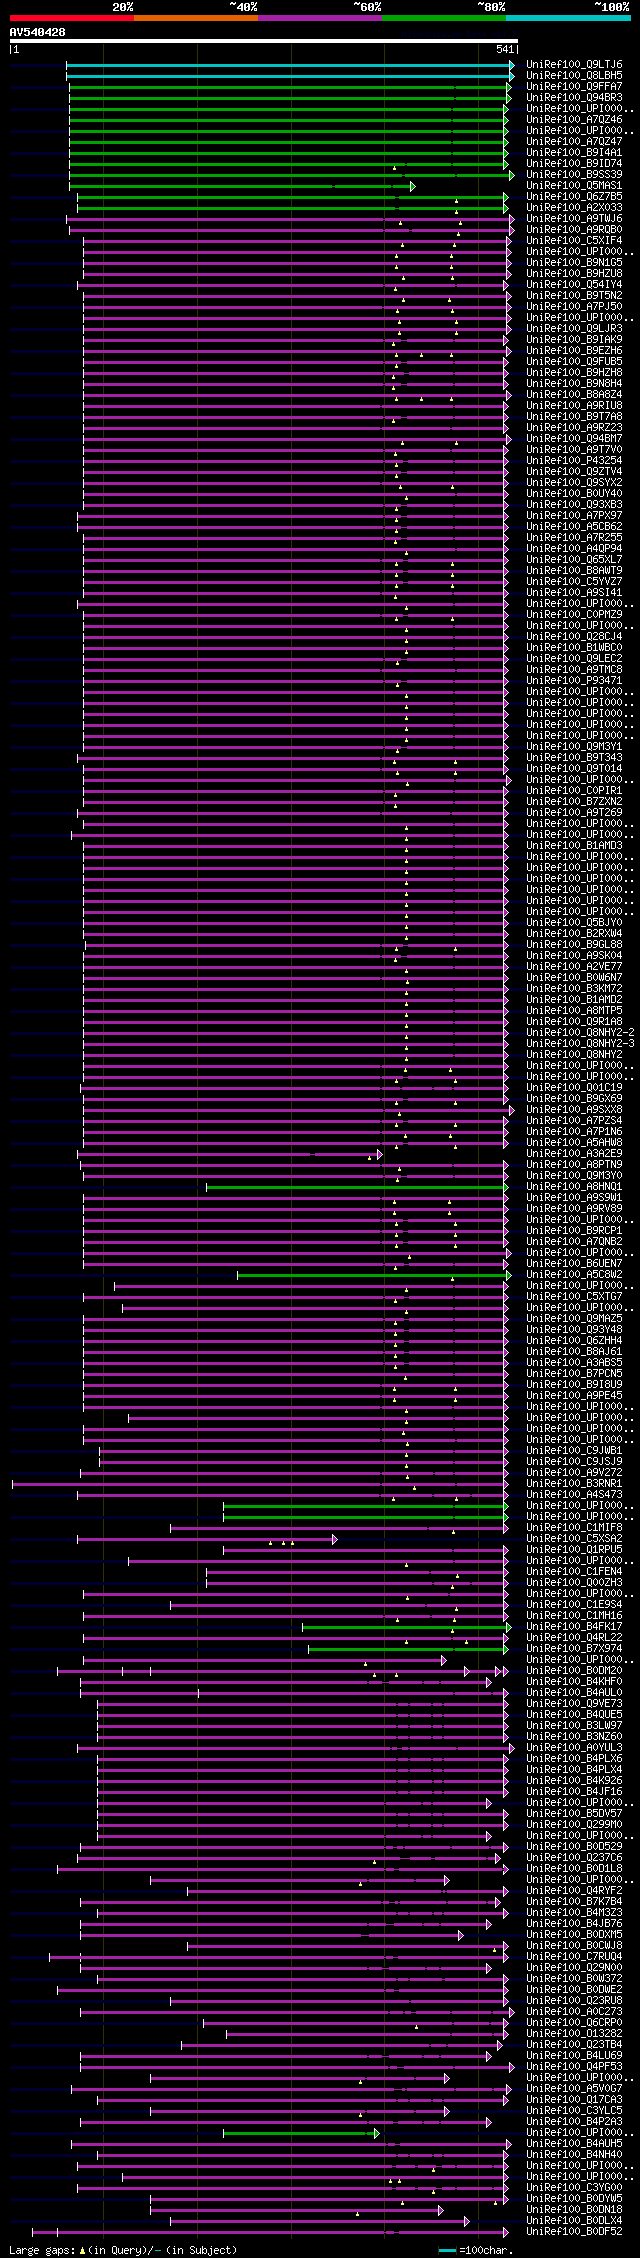Select the UniRef100_Q299M0 label
This screenshot has height=2258, width=640.
click(574, 1824)
